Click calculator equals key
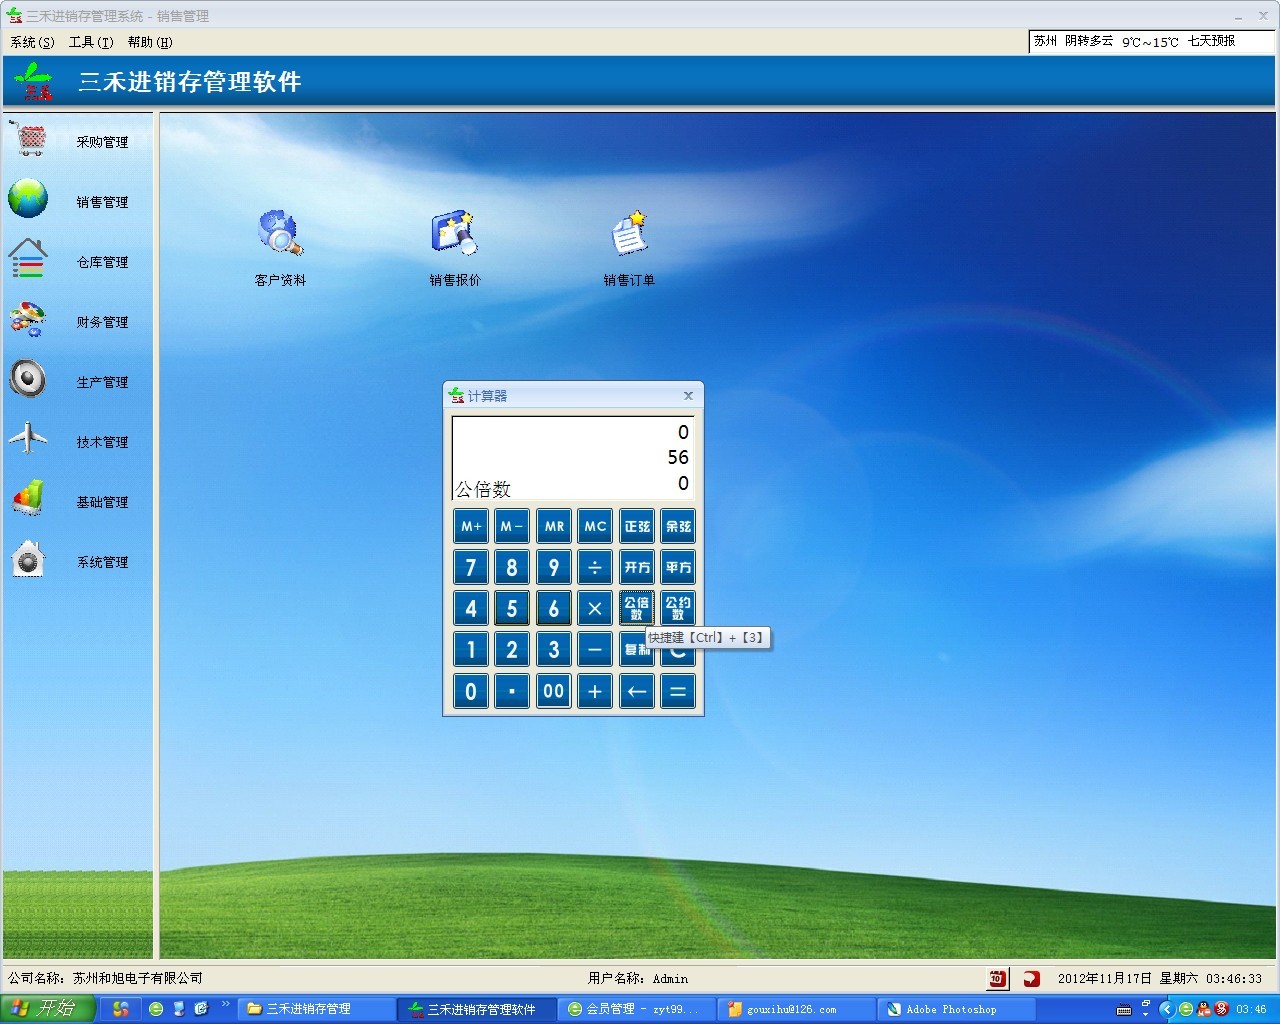The image size is (1280, 1024). pyautogui.click(x=678, y=691)
